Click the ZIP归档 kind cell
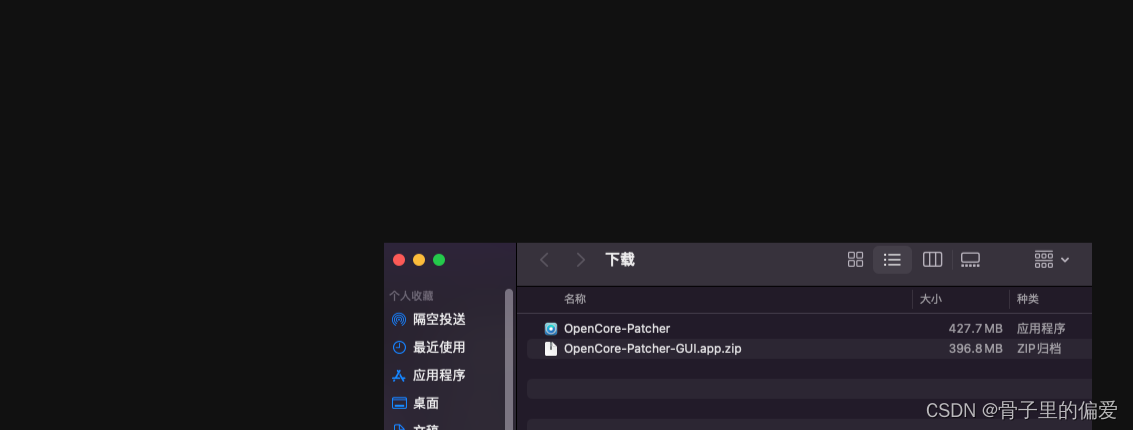The width and height of the screenshot is (1133, 430). [1038, 349]
